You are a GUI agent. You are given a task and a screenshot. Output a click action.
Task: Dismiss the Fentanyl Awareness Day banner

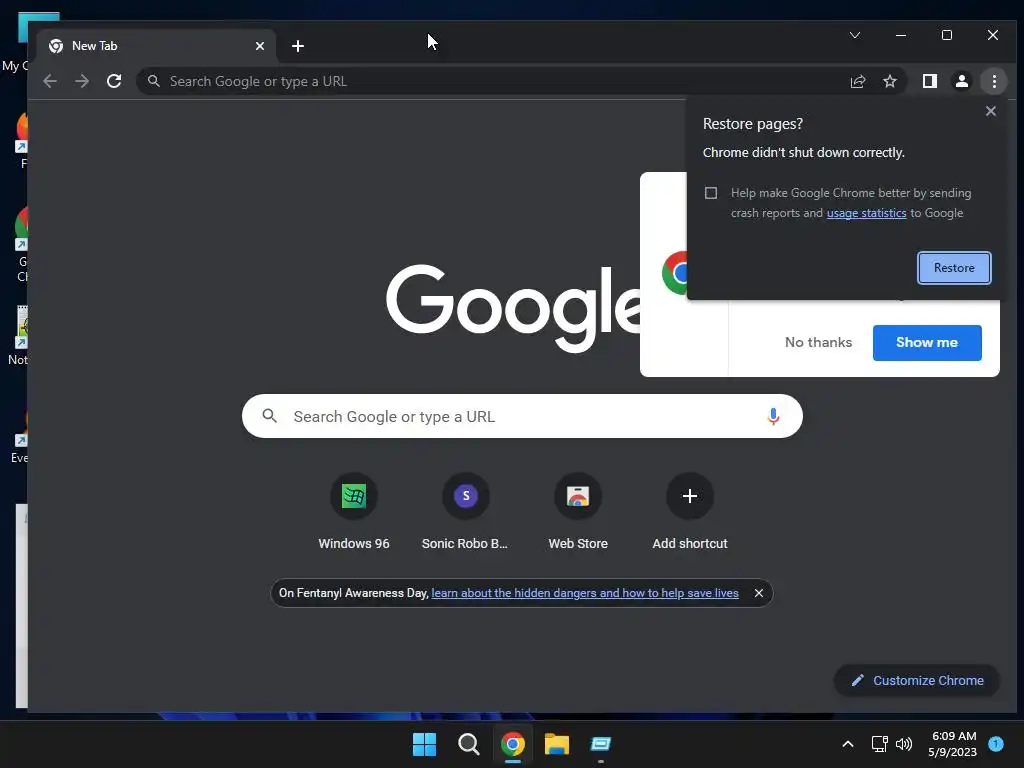coord(758,593)
